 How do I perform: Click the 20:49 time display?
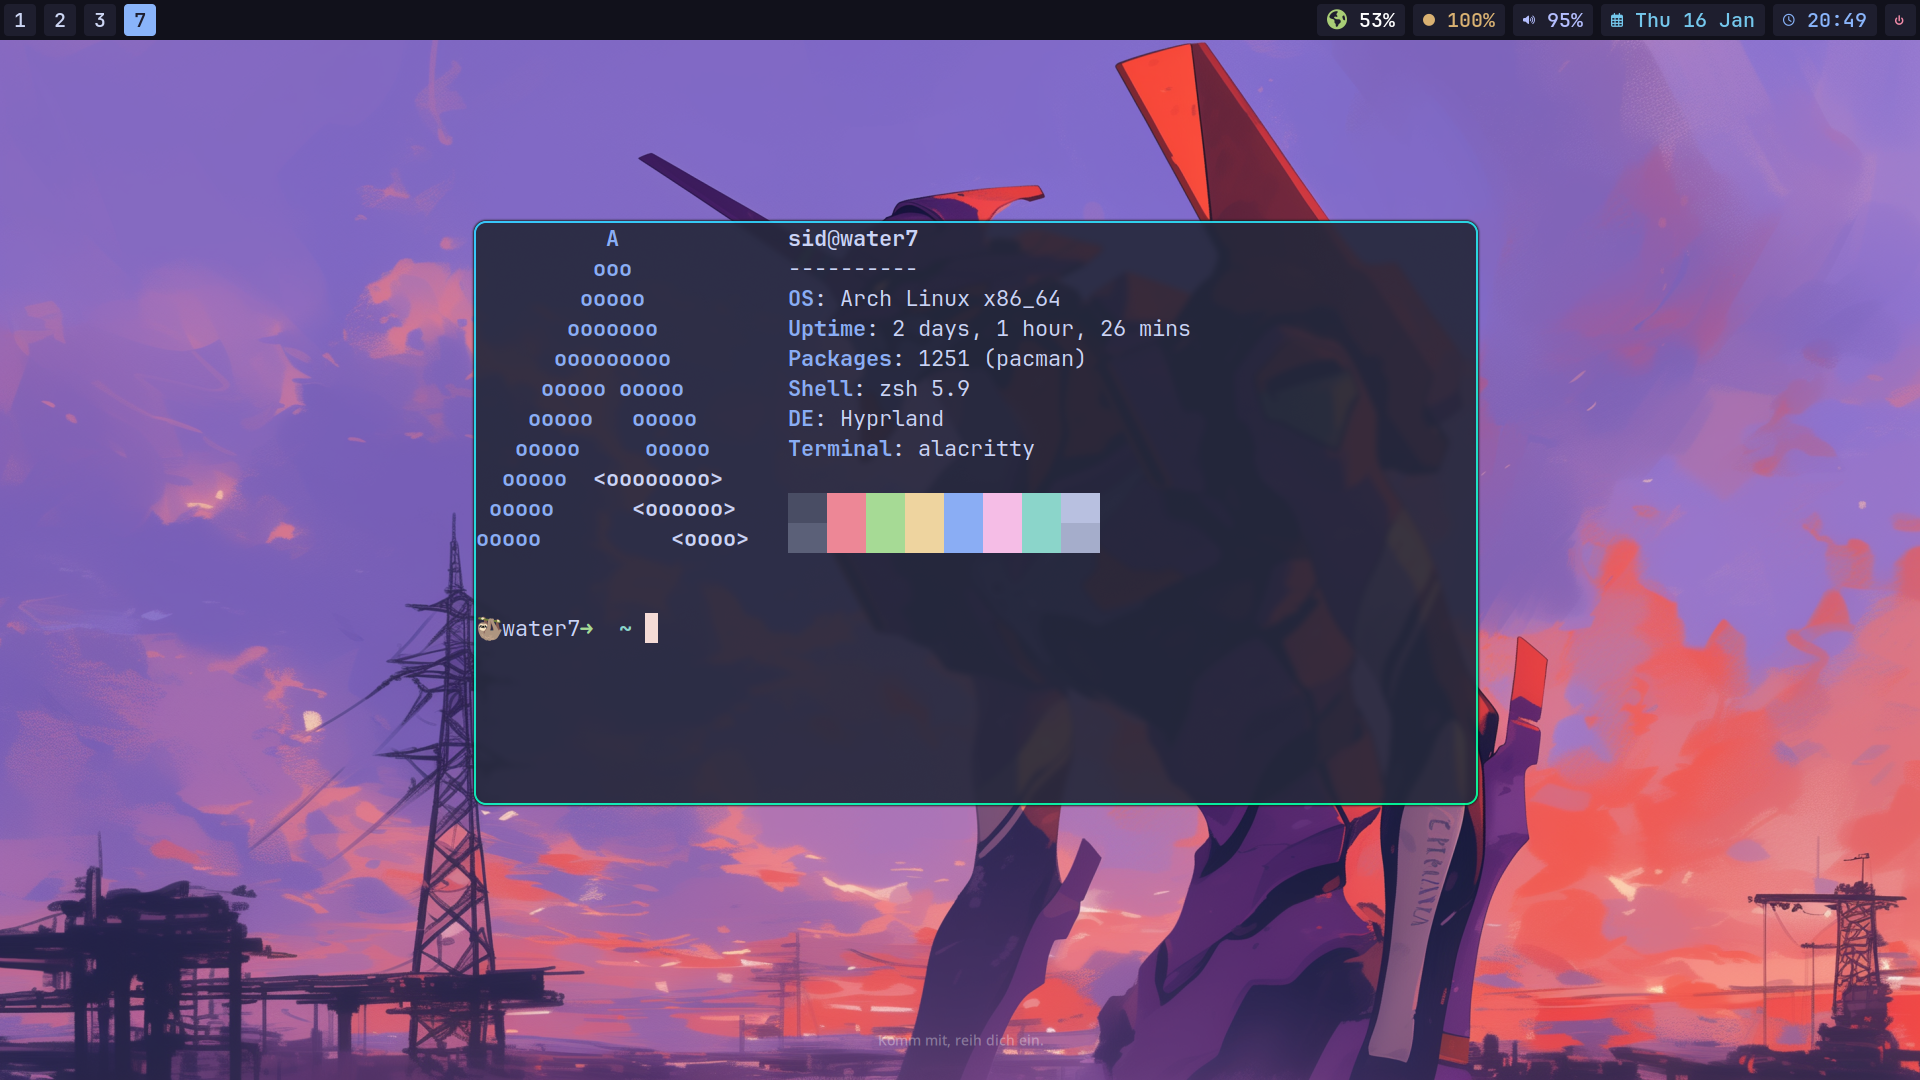1837,20
